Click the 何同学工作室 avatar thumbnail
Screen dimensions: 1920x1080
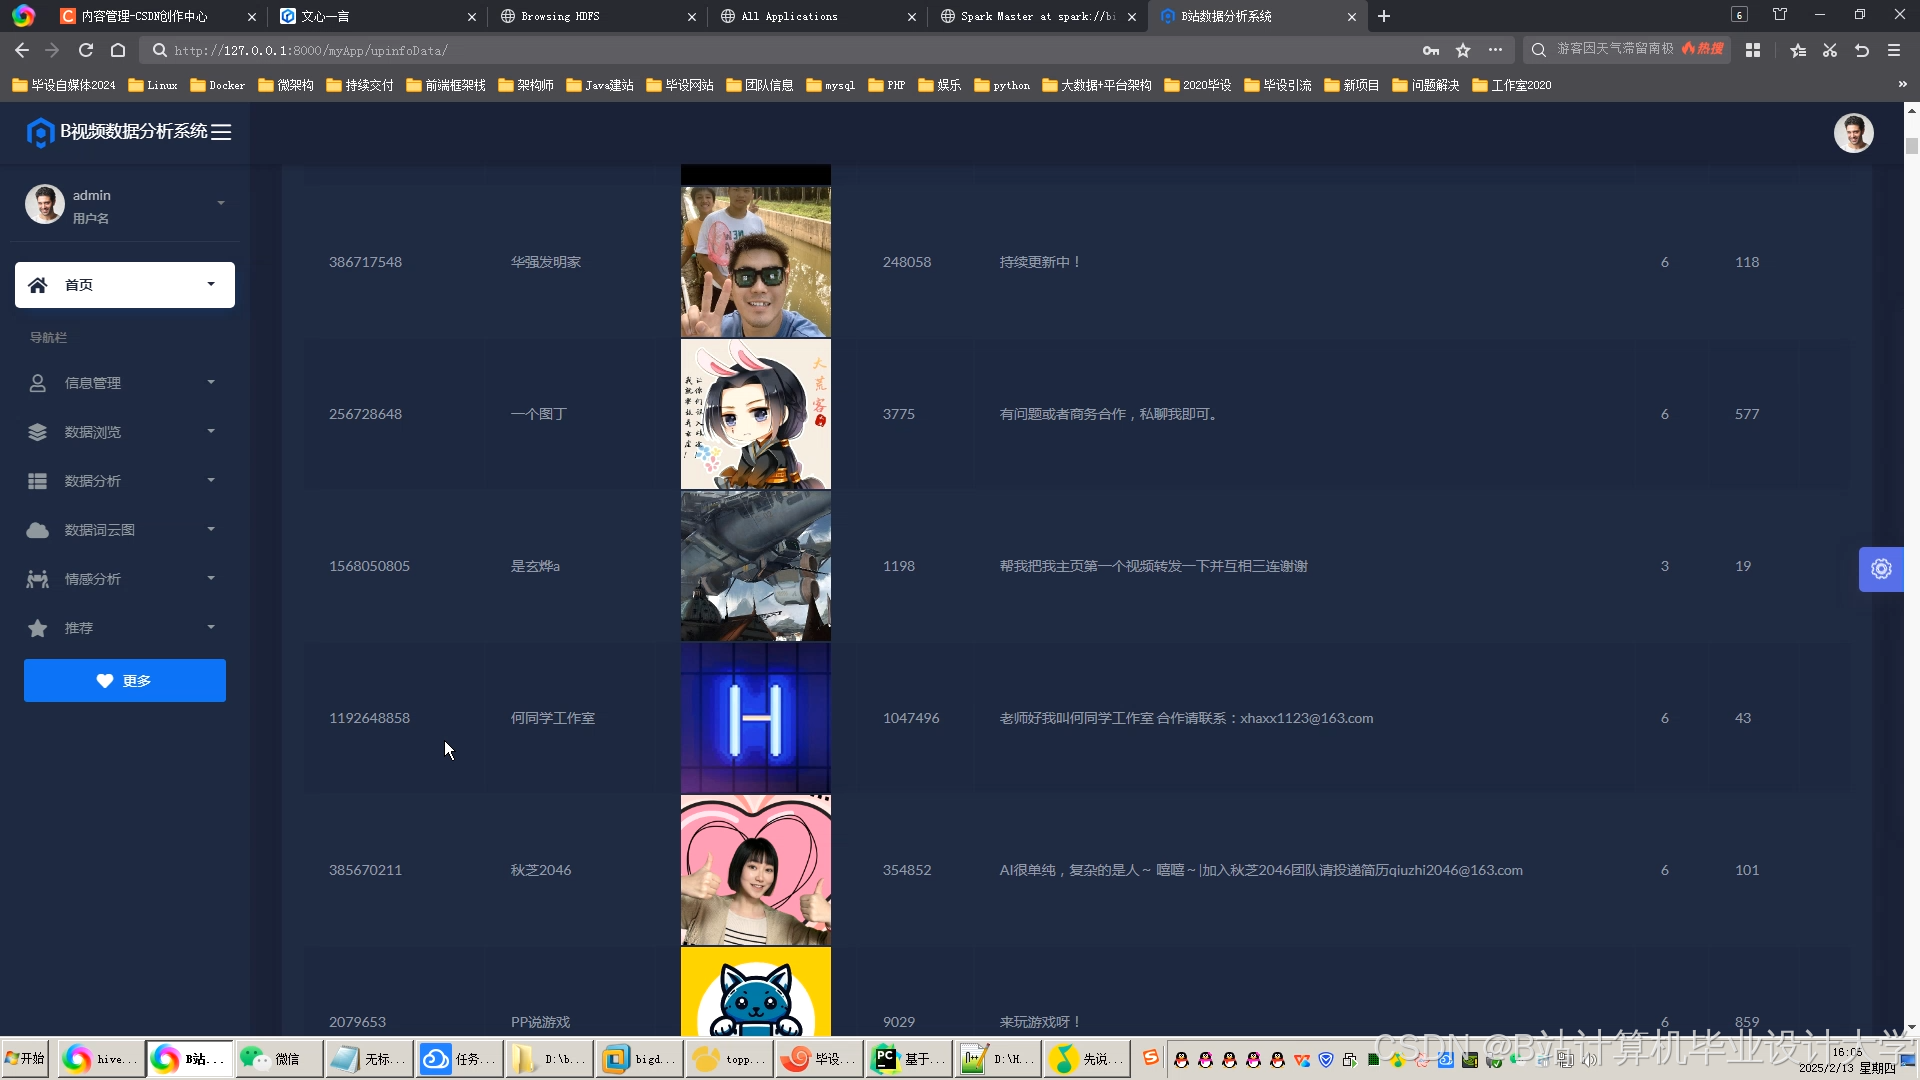coord(755,718)
